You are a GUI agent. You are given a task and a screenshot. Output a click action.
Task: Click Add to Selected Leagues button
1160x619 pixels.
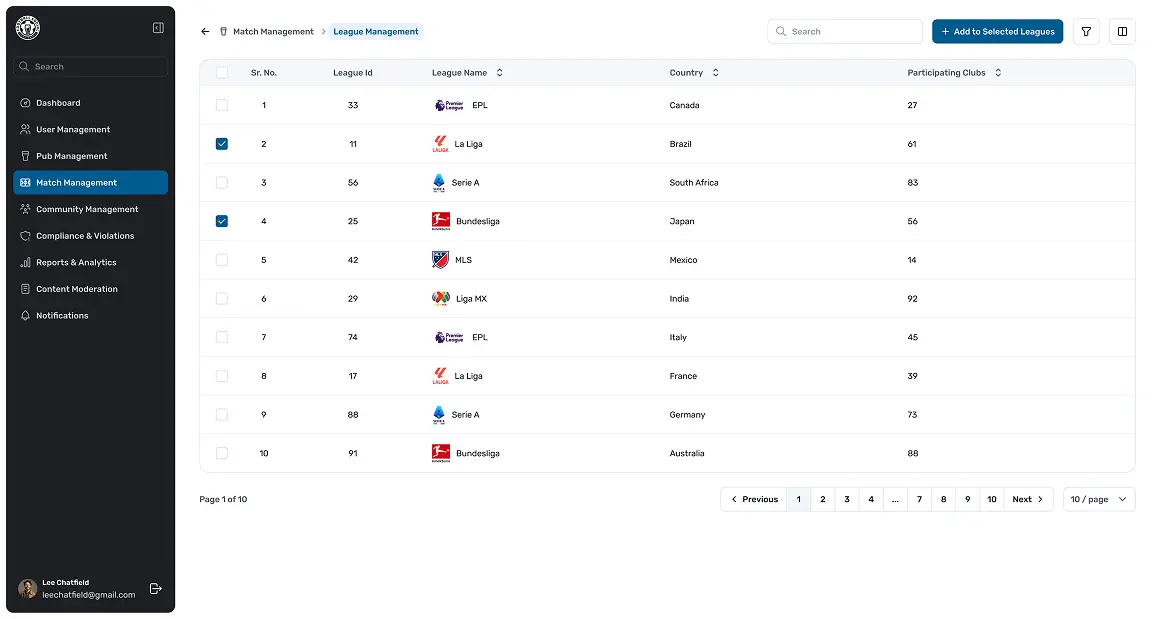pyautogui.click(x=997, y=32)
